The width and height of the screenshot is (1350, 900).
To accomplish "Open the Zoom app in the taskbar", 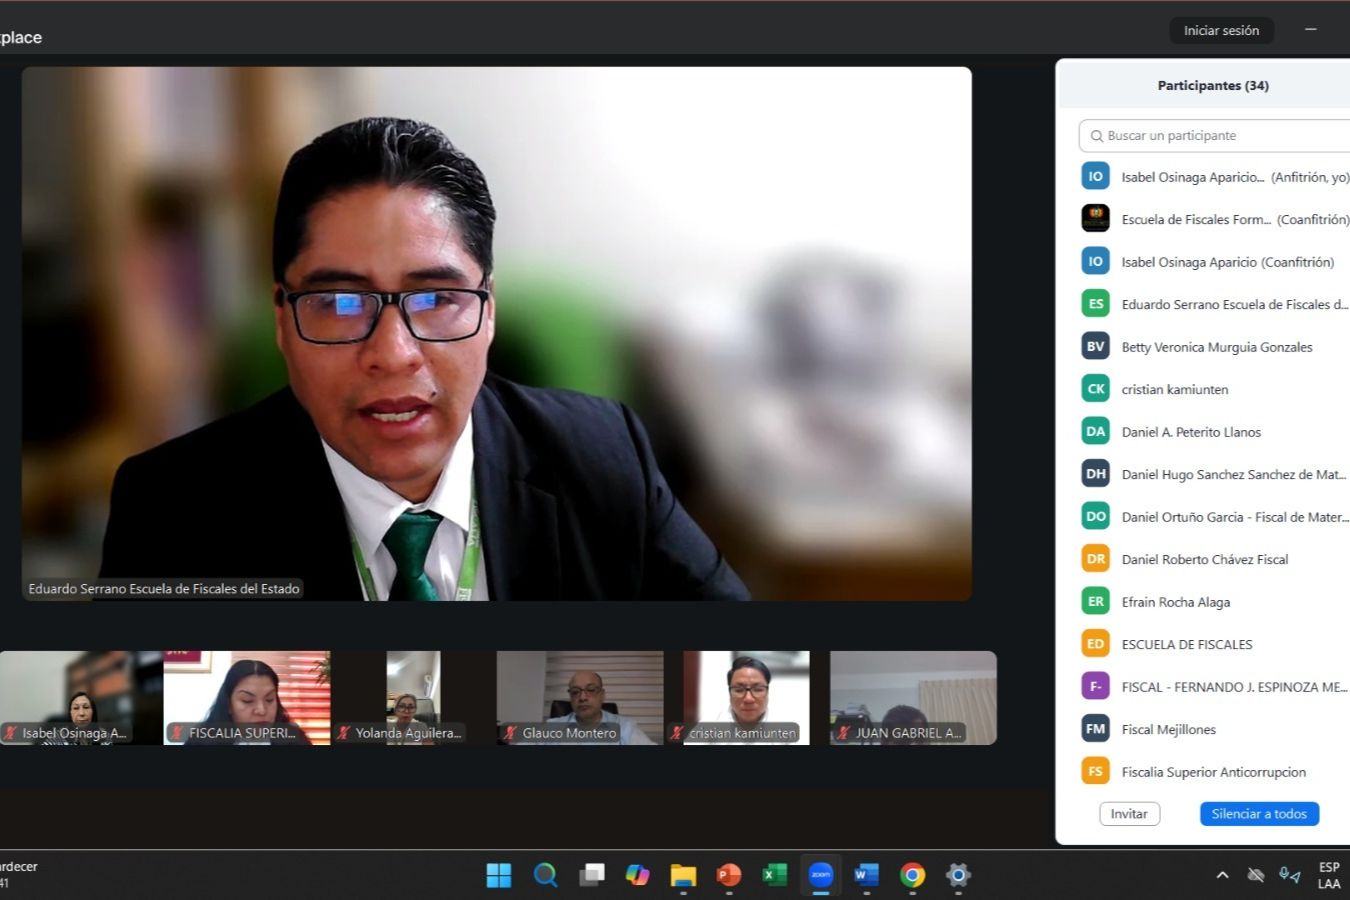I will pos(820,875).
